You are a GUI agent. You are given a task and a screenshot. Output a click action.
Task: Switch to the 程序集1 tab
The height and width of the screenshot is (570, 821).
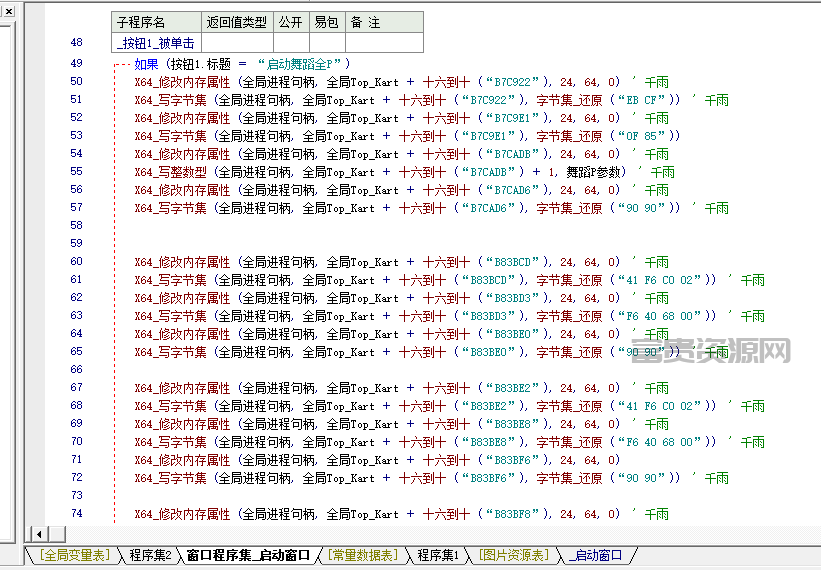[x=438, y=555]
